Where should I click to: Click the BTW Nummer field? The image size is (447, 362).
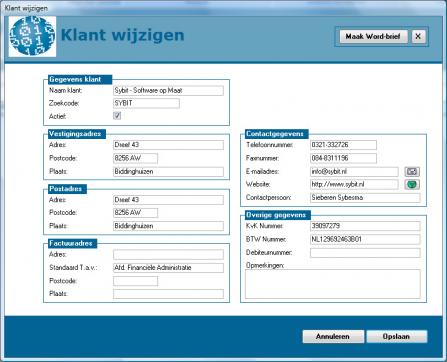pos(365,239)
